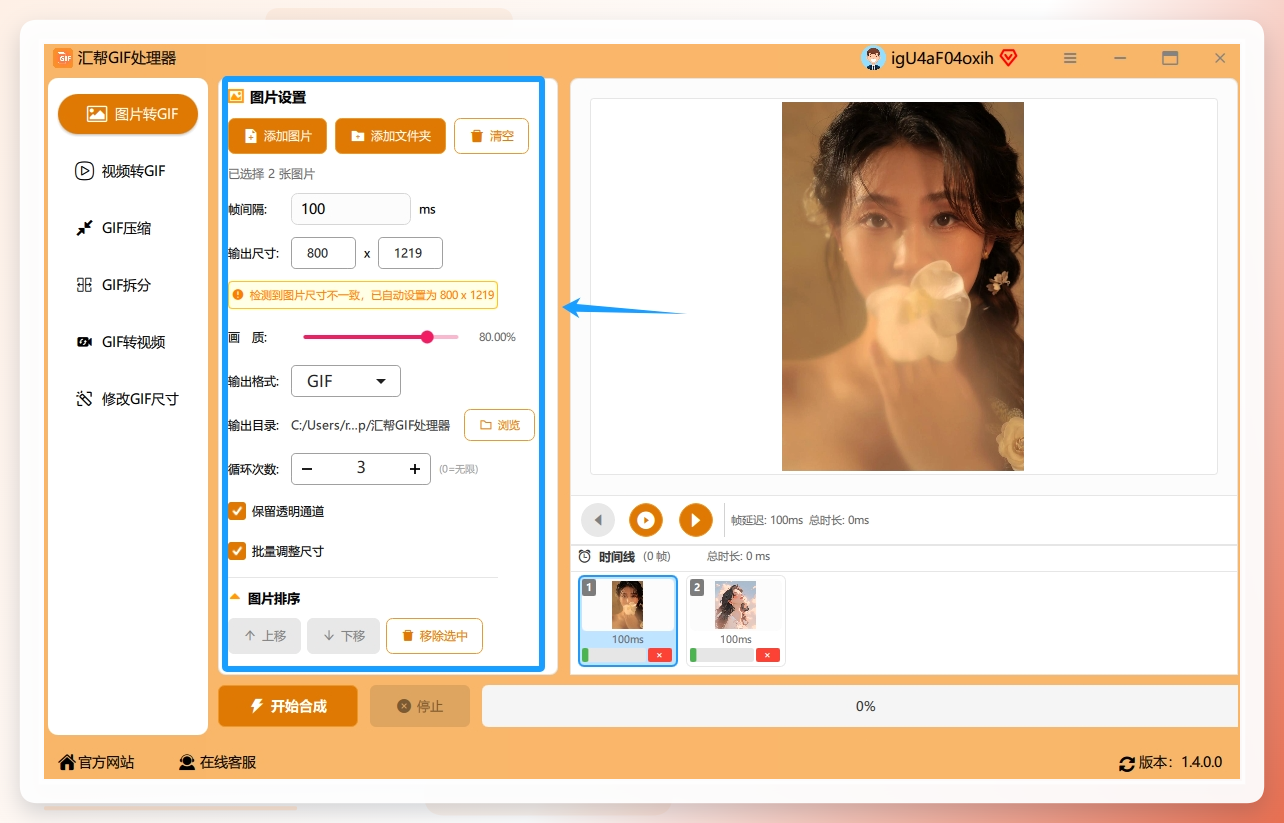
Task: Click the output width field showing 800
Action: [x=323, y=253]
